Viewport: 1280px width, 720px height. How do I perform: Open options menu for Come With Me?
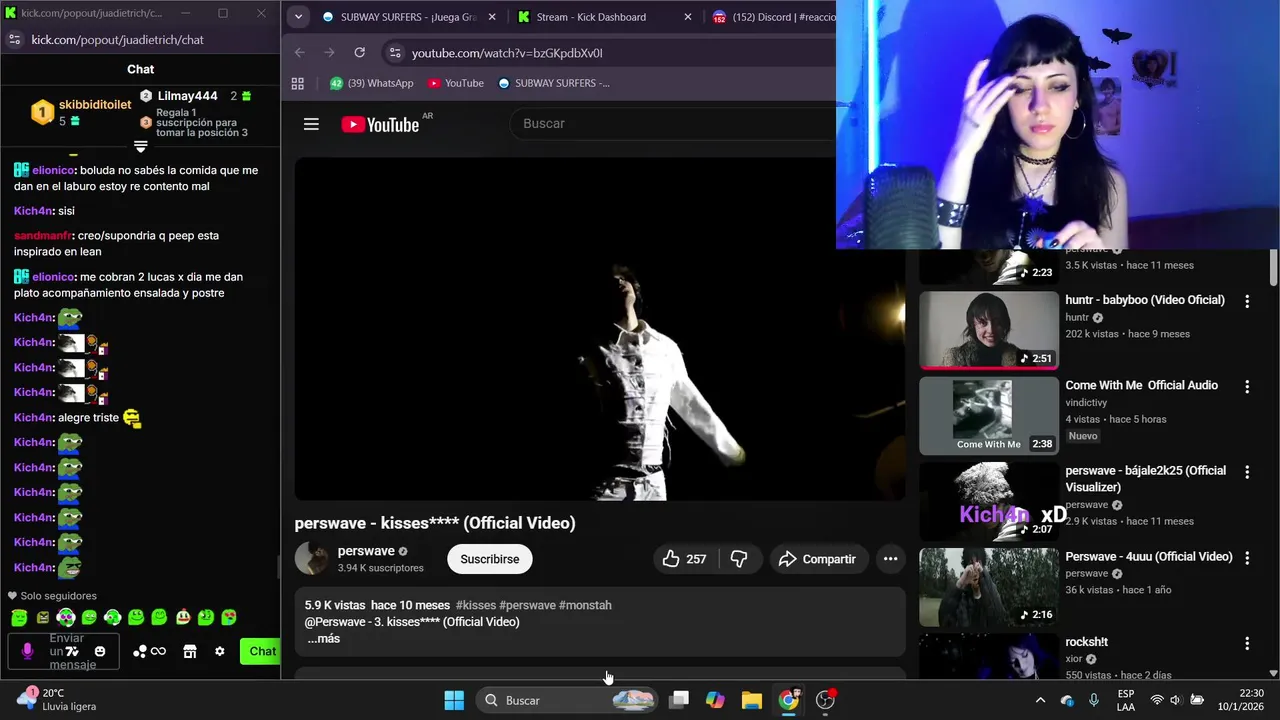pos(1247,386)
